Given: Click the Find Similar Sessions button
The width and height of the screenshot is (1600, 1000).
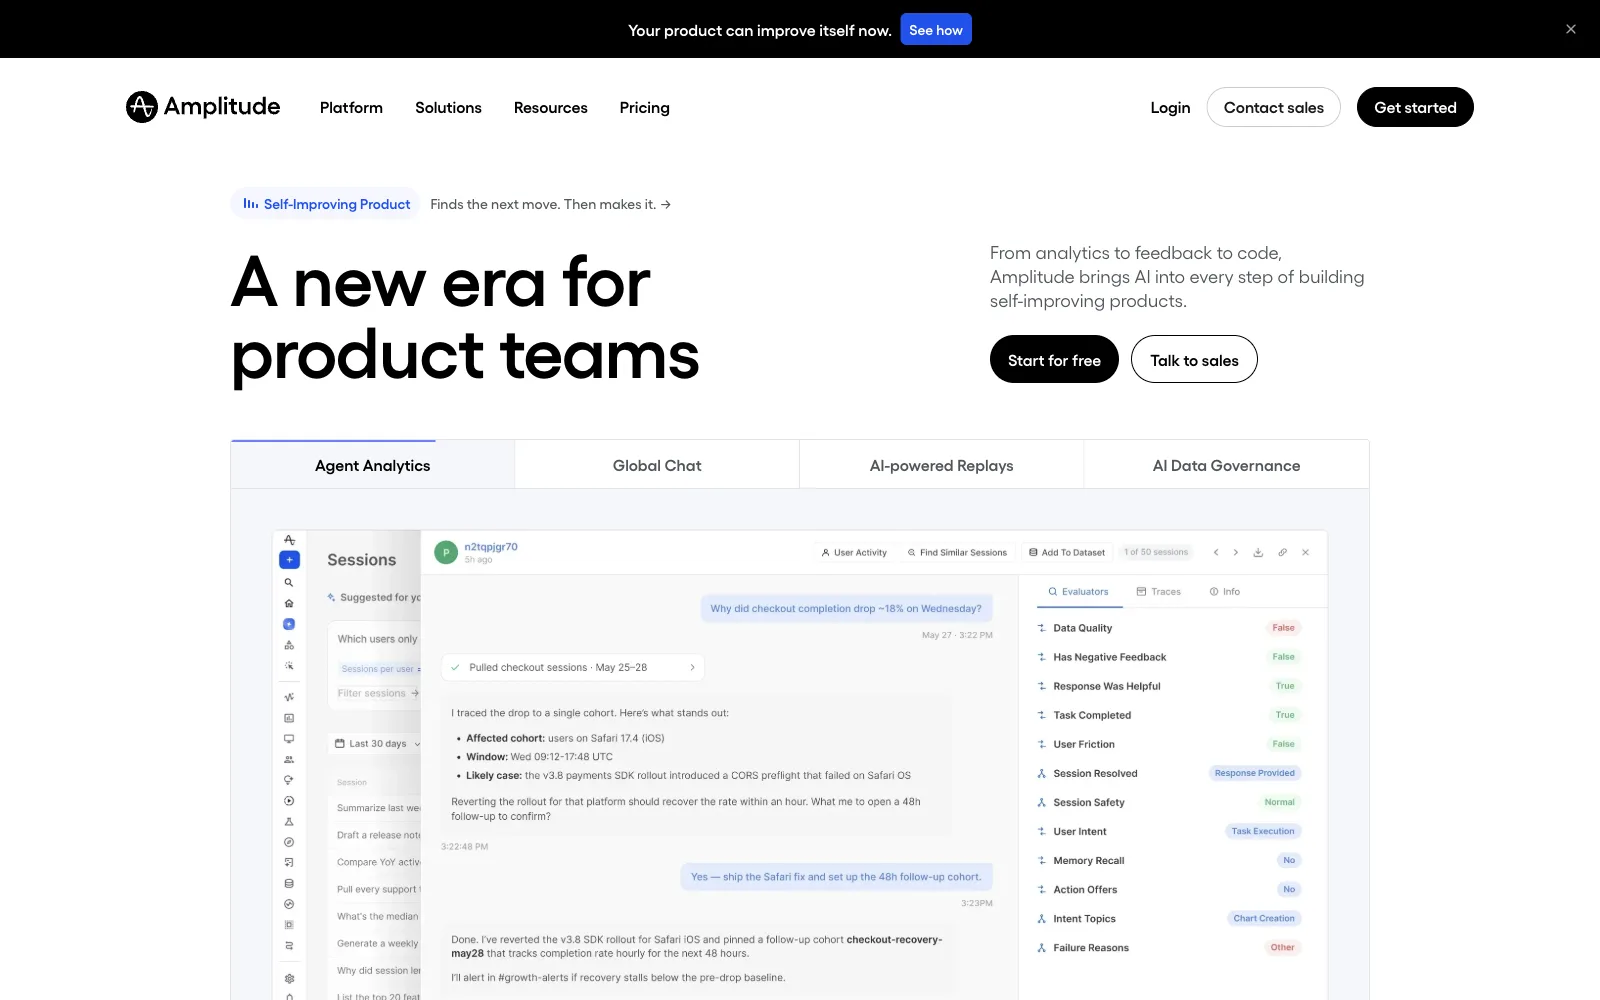Looking at the screenshot, I should [957, 552].
